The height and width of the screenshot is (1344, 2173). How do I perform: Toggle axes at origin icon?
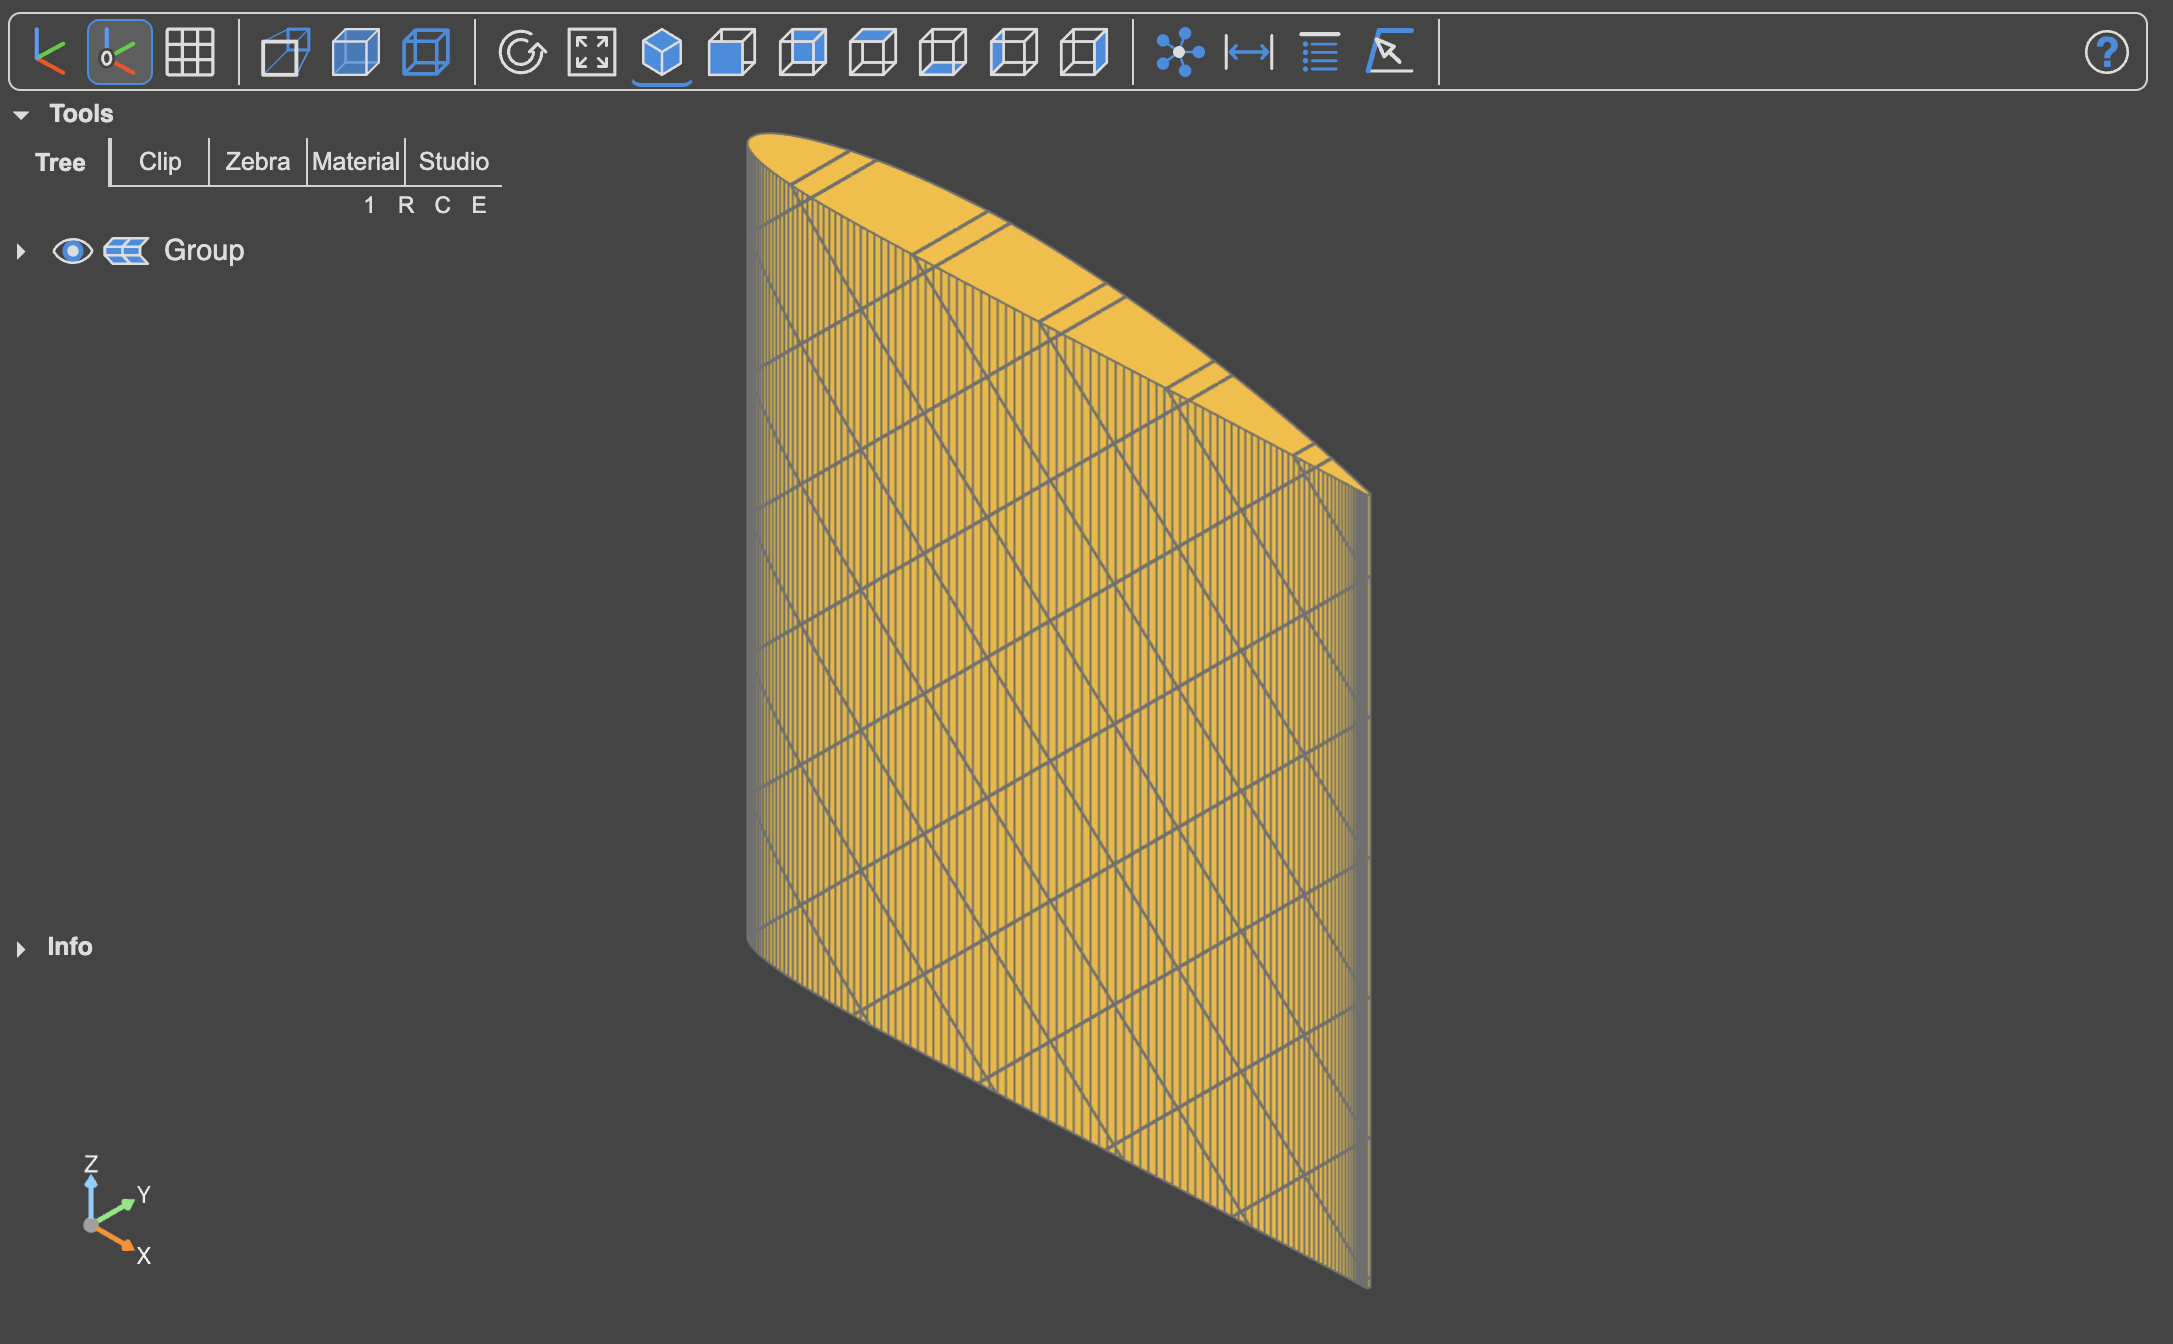119,52
